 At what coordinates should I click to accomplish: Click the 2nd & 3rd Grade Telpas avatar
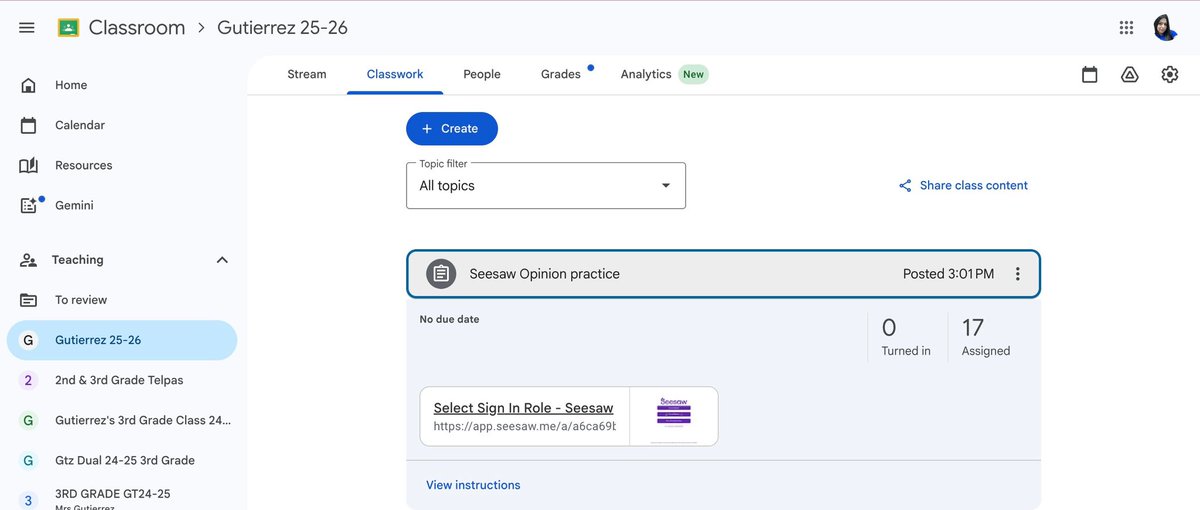coord(28,380)
